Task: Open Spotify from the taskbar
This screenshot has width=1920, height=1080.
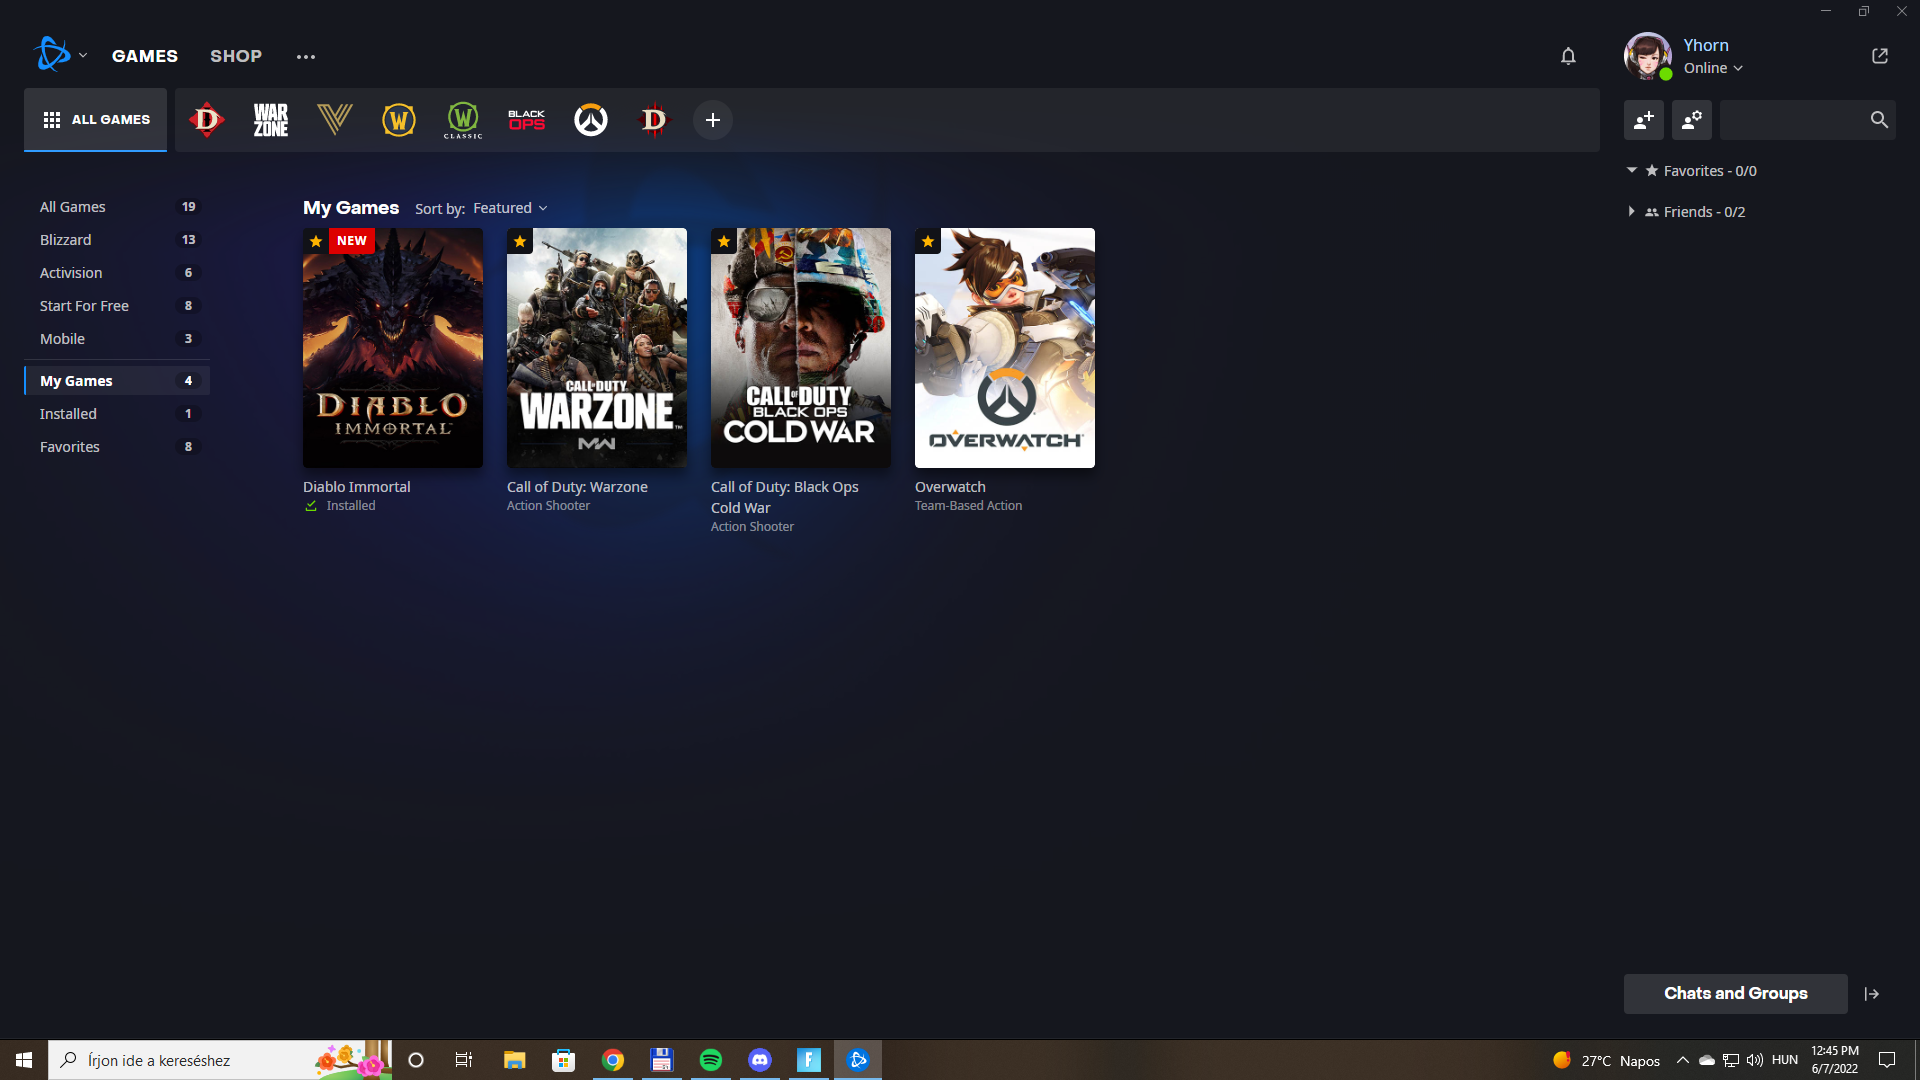Action: pyautogui.click(x=711, y=1060)
